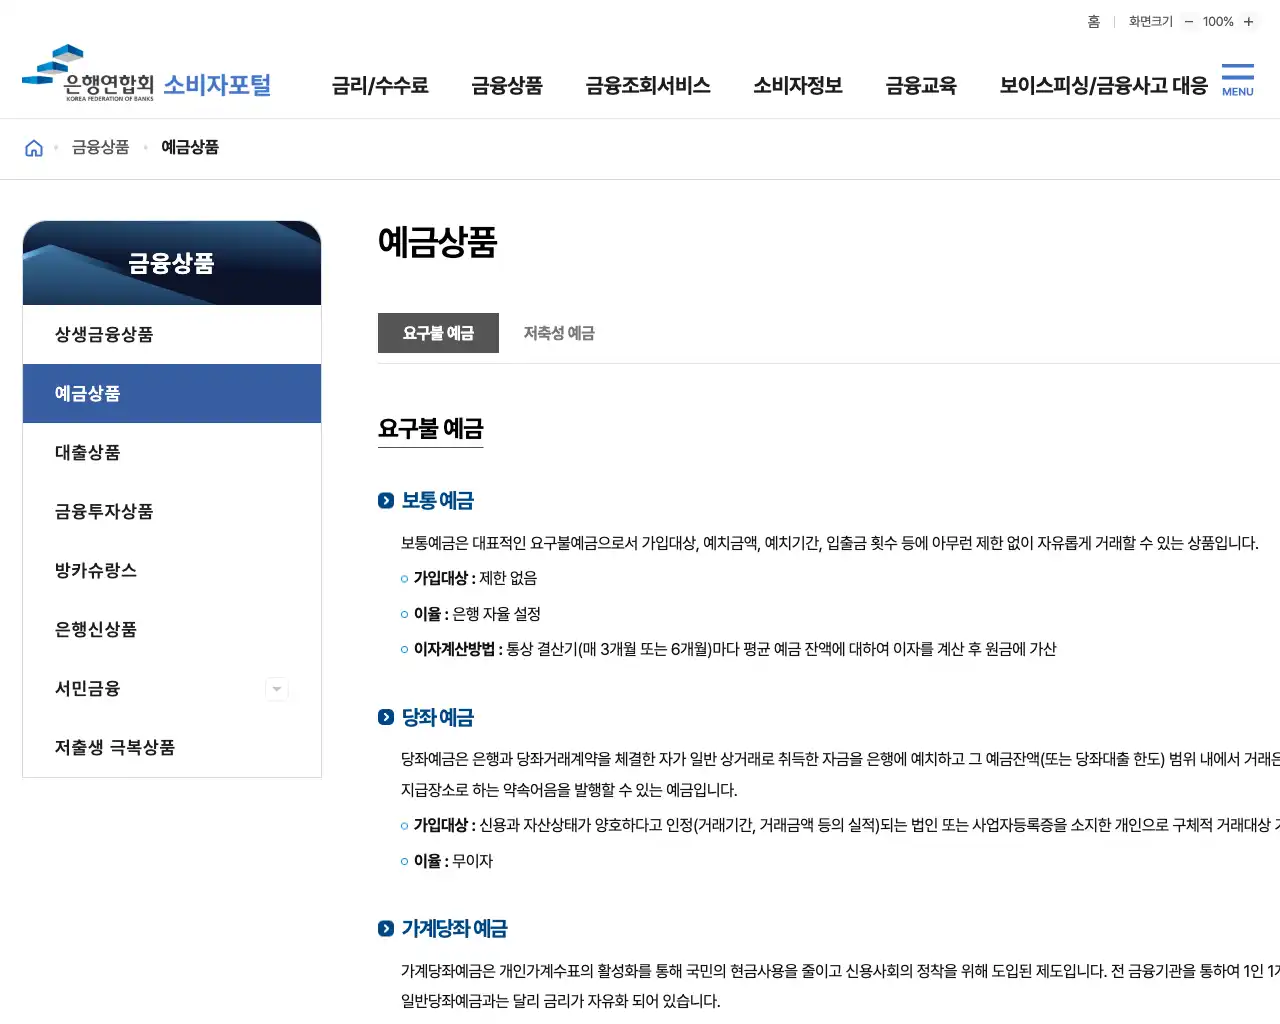Open 은행신상품 in sidebar
This screenshot has width=1280, height=1024.
click(172, 630)
